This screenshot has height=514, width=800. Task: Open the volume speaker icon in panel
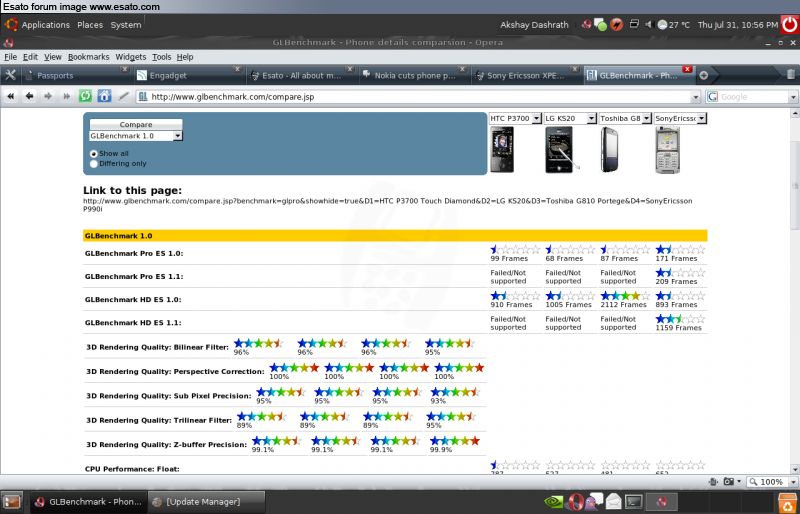pos(649,25)
